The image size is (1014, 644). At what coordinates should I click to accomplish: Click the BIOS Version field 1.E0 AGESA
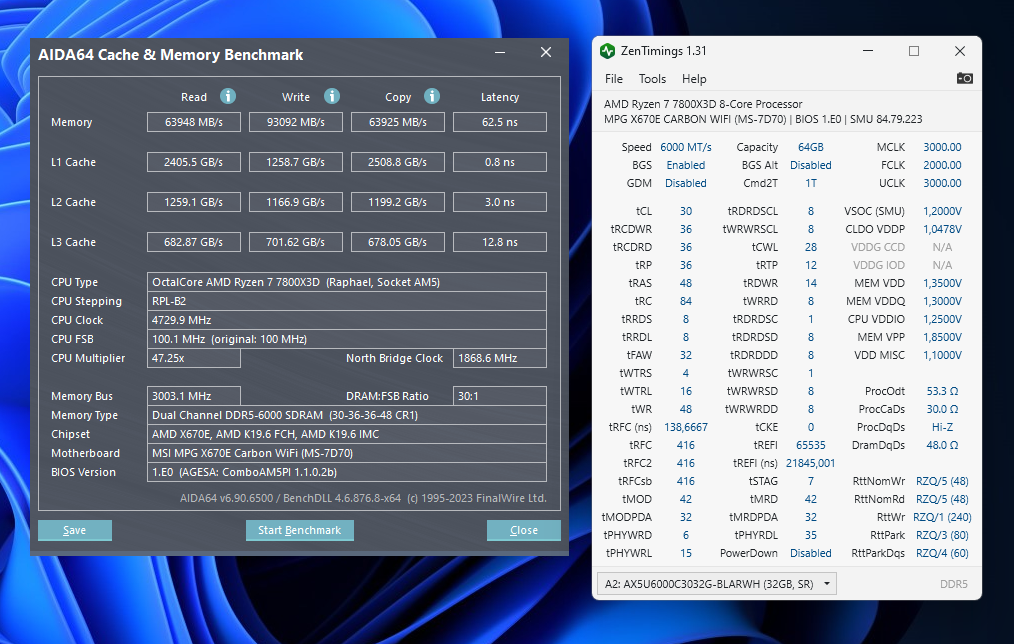(x=347, y=472)
